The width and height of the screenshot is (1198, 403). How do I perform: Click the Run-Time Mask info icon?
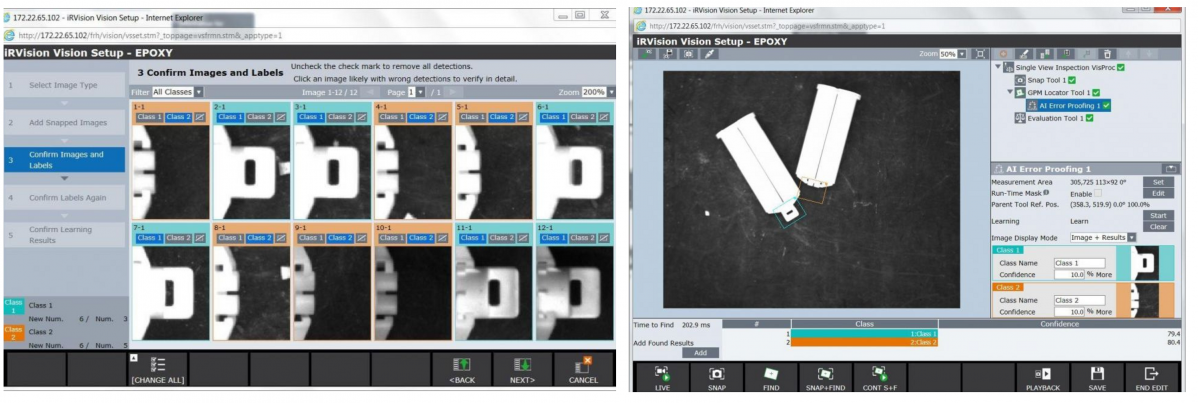[1045, 193]
